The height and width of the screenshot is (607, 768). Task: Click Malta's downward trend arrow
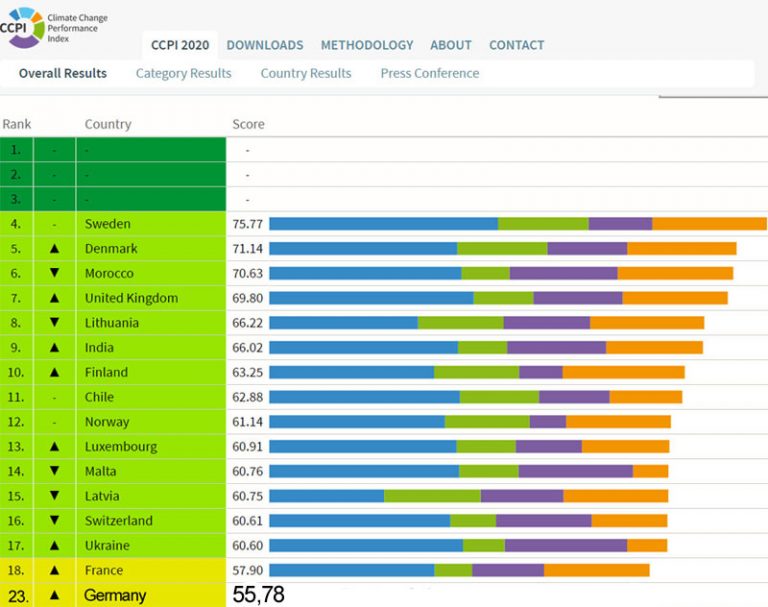click(54, 471)
